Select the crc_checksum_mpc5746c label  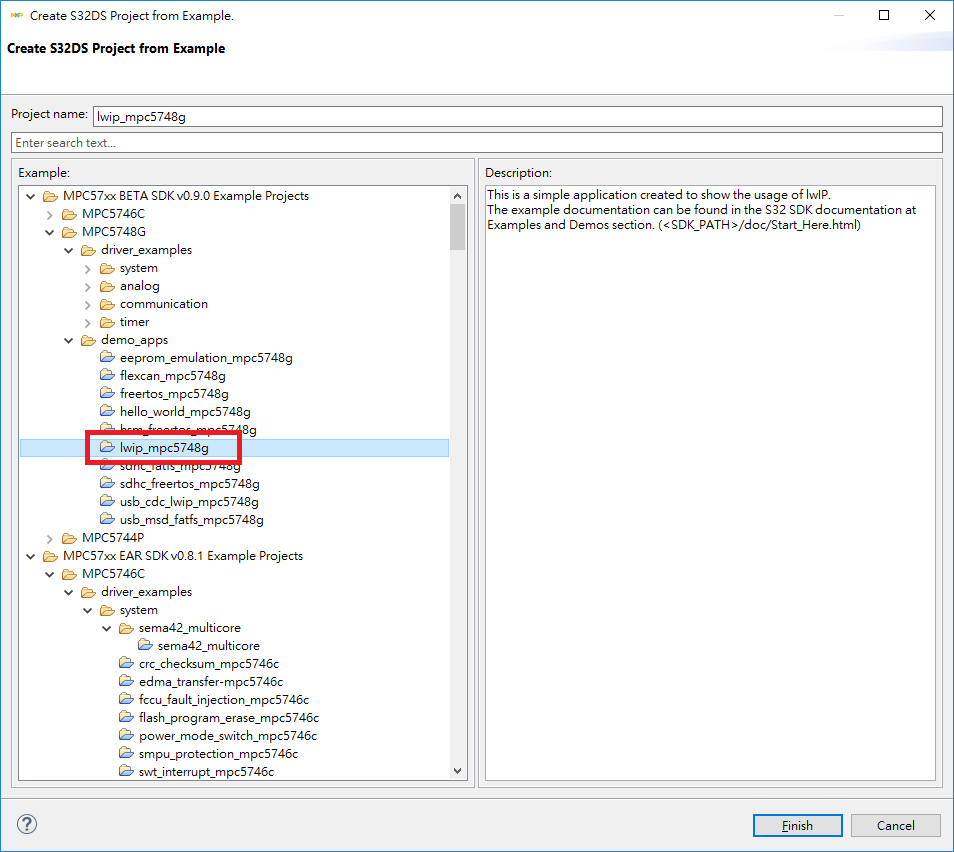(209, 664)
